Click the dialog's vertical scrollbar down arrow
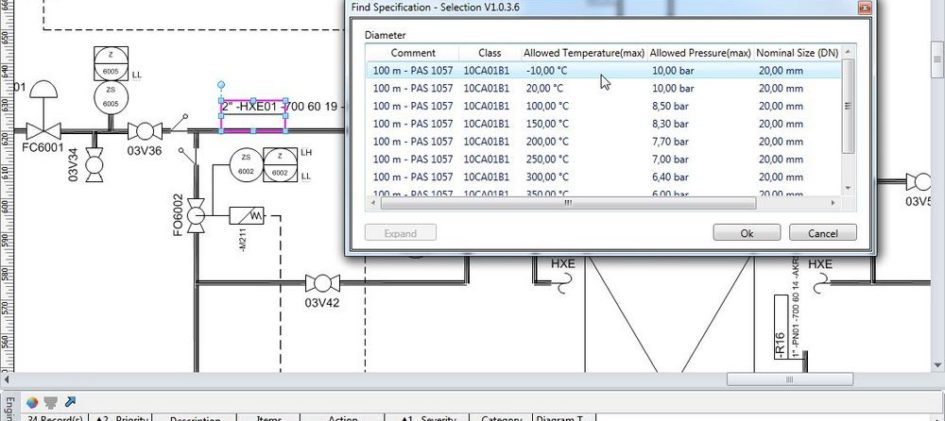This screenshot has height=421, width=945. pos(848,187)
